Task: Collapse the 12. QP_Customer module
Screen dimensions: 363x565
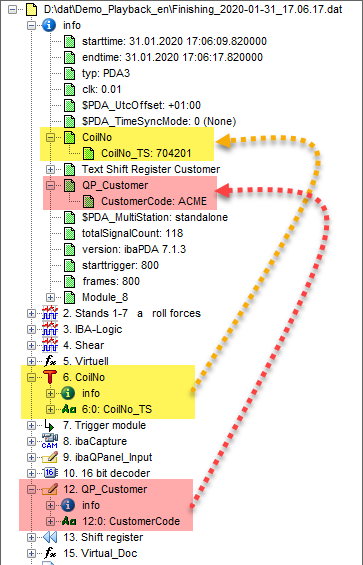Action: pos(31,489)
